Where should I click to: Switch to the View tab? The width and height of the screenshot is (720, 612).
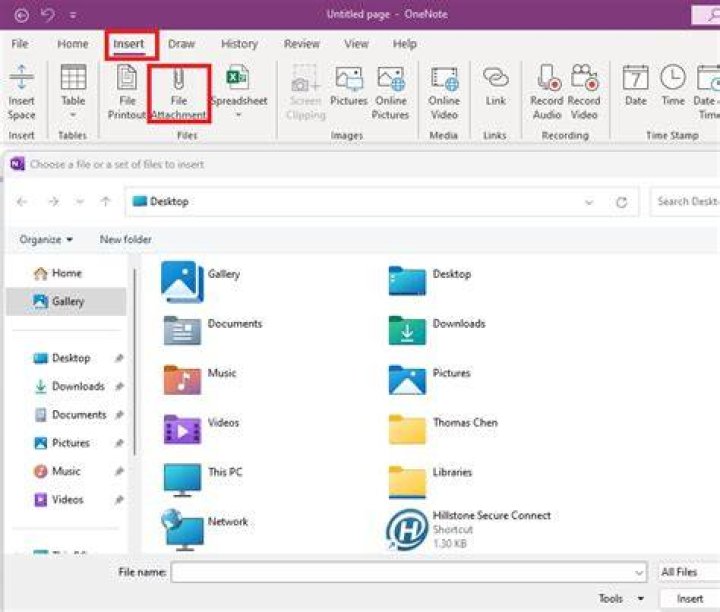pos(356,44)
